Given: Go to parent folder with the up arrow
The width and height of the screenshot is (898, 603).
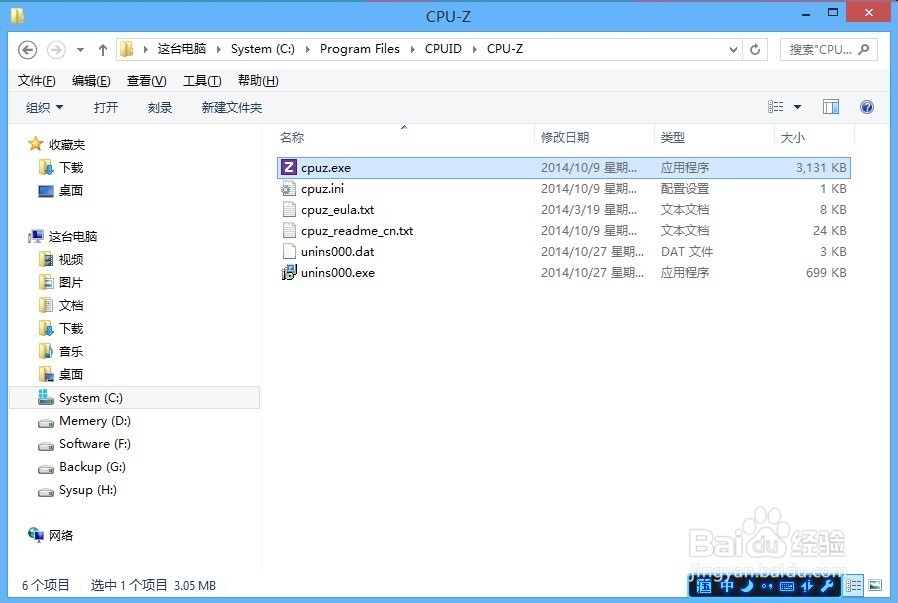Looking at the screenshot, I should (x=103, y=48).
